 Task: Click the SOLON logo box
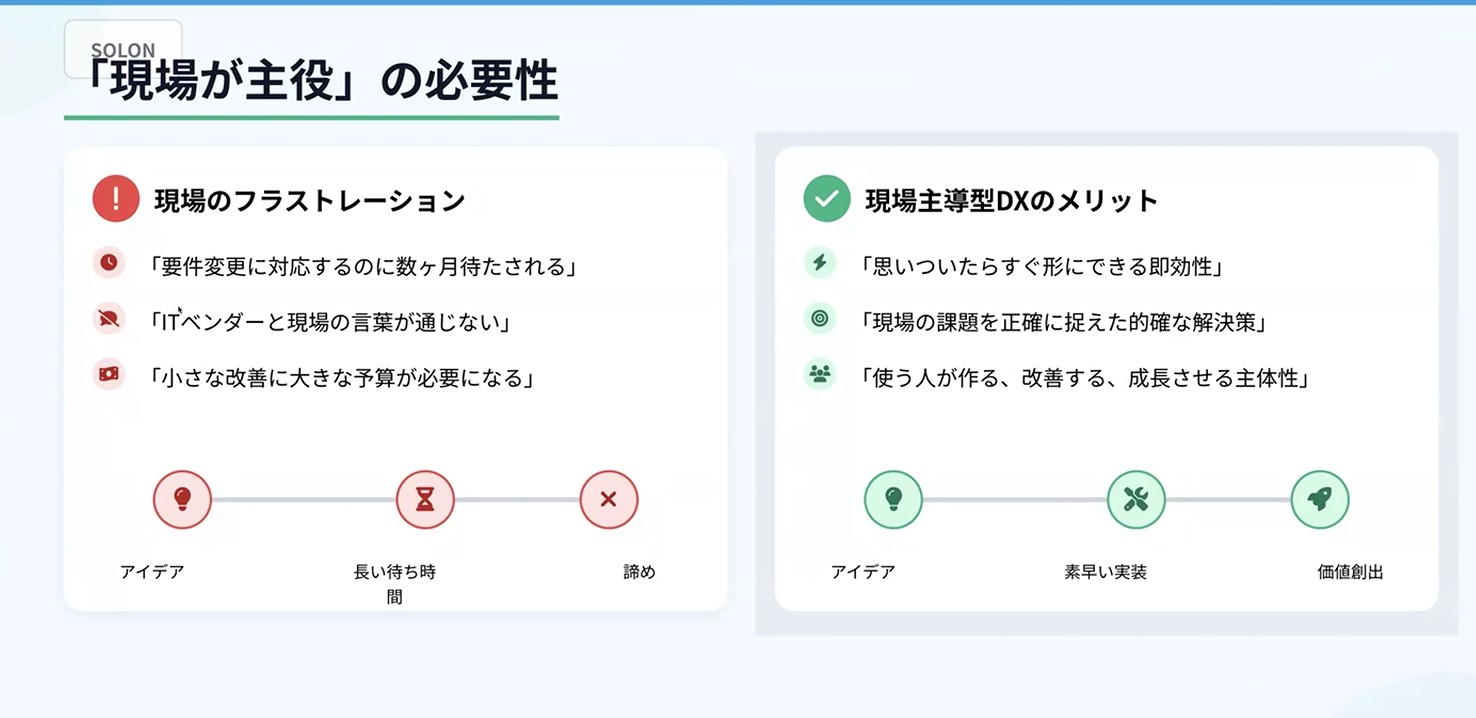pos(123,49)
